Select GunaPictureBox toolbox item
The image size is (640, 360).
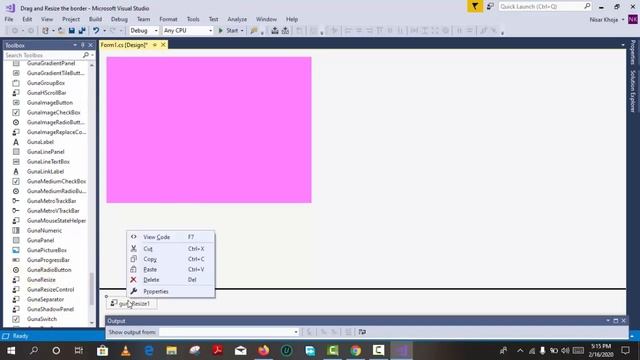click(47, 250)
